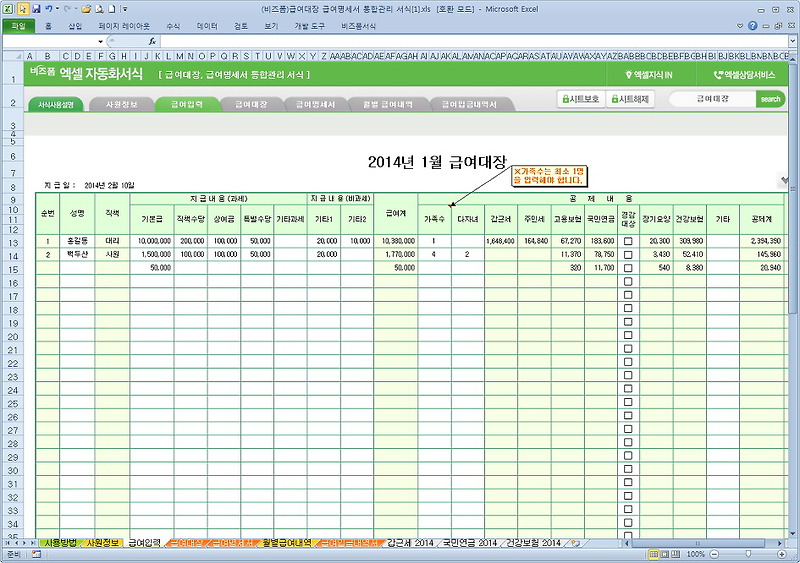Click the 시트해제 button

coord(630,99)
